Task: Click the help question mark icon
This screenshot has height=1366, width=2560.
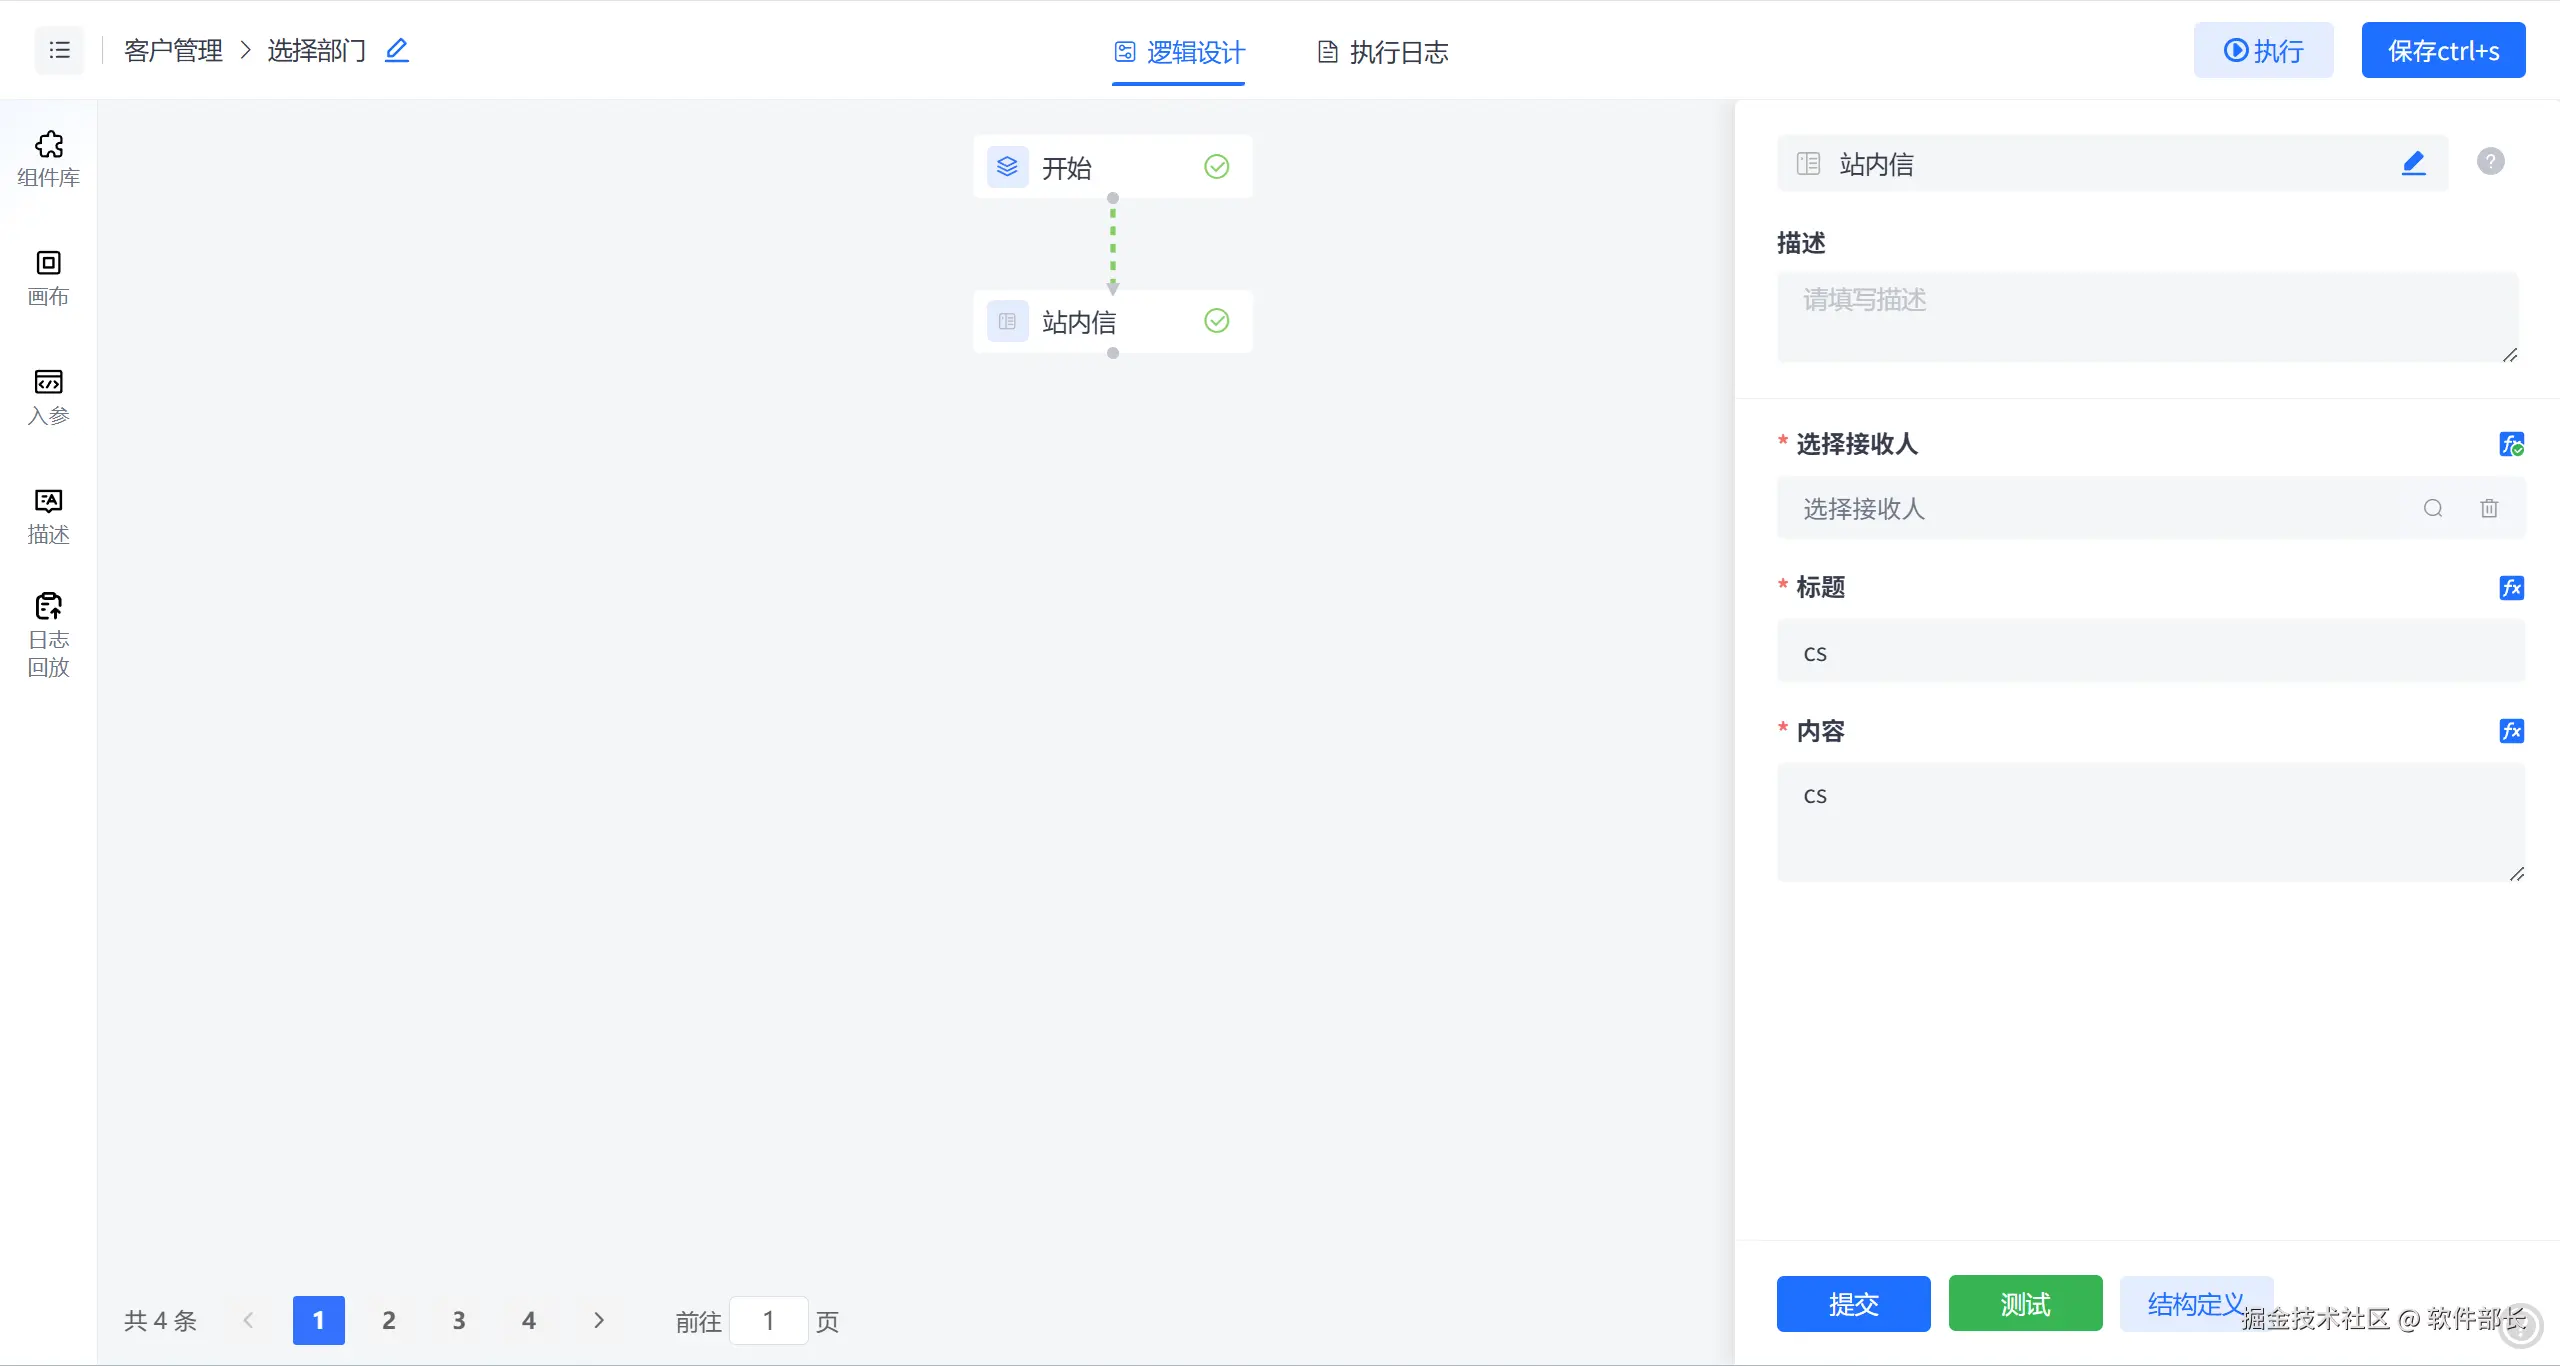Action: (2490, 161)
